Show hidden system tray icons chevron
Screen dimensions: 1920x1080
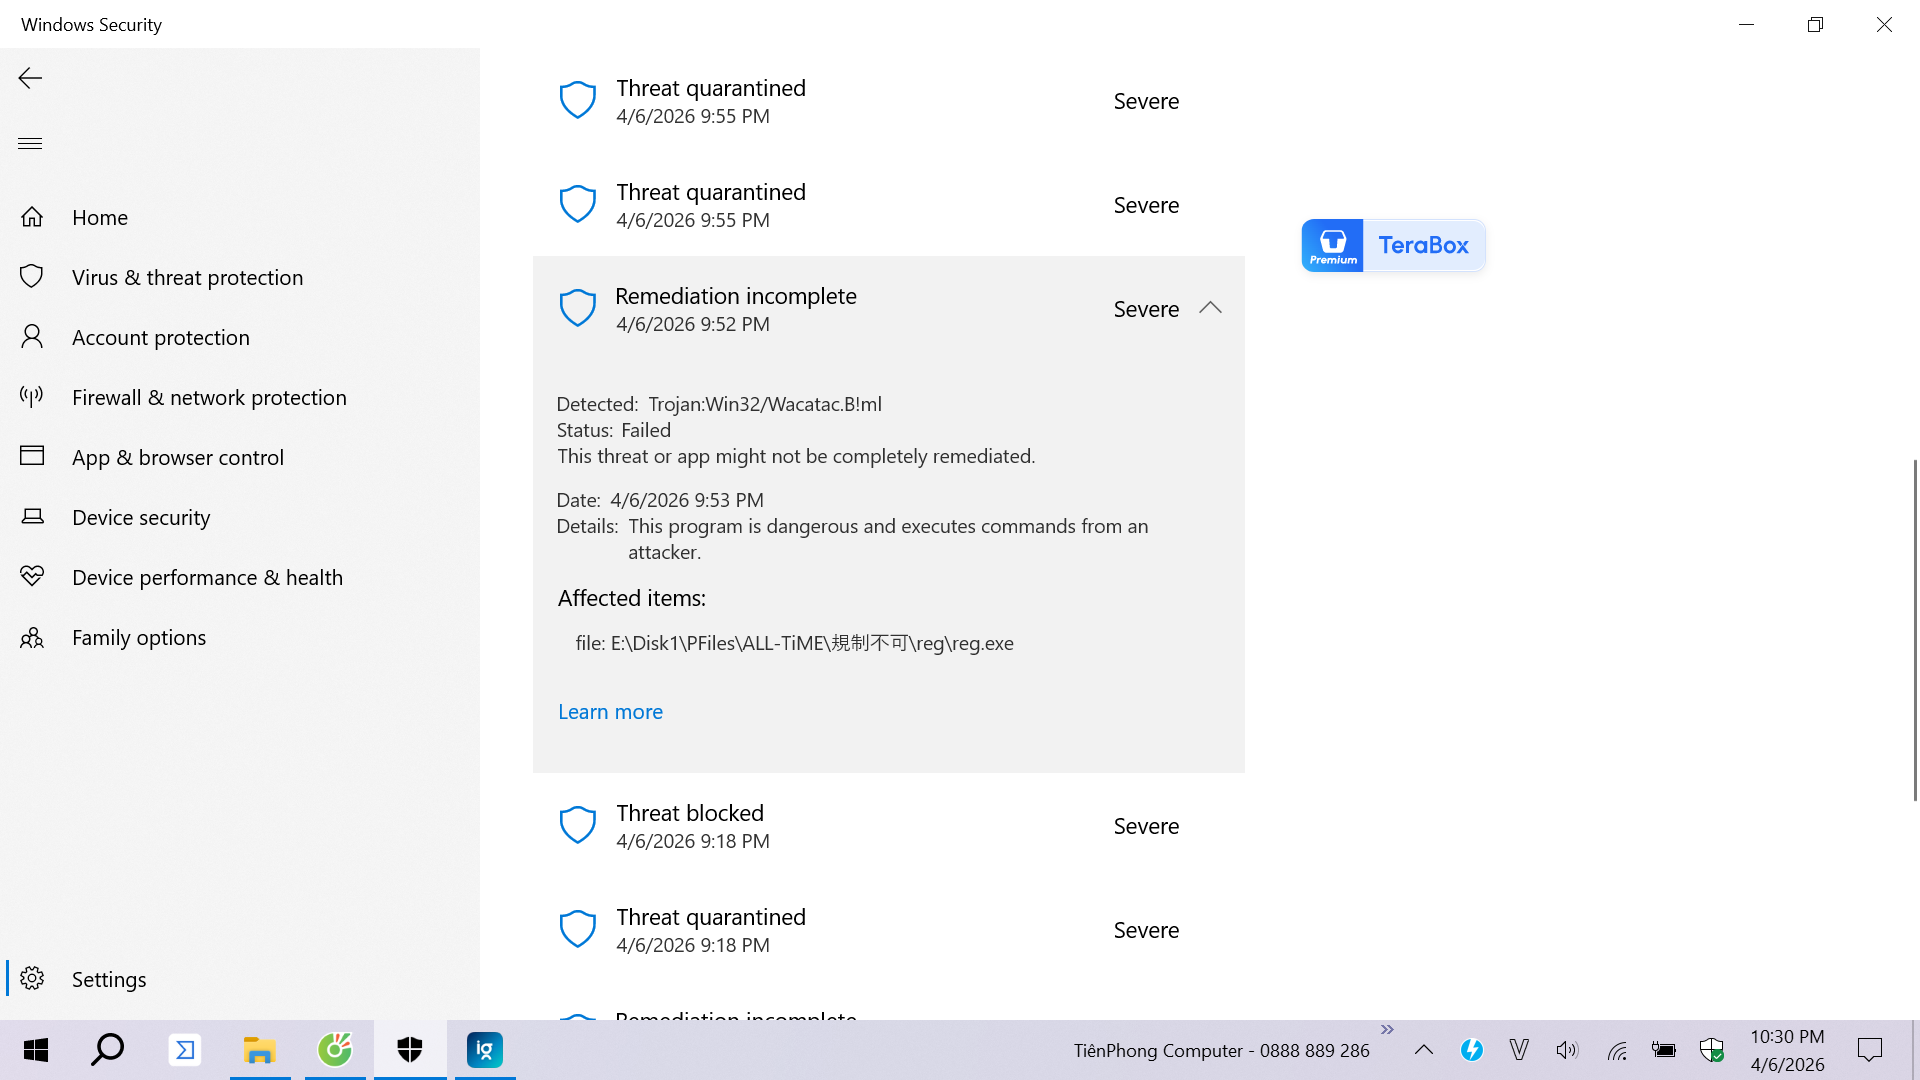pos(1424,1050)
